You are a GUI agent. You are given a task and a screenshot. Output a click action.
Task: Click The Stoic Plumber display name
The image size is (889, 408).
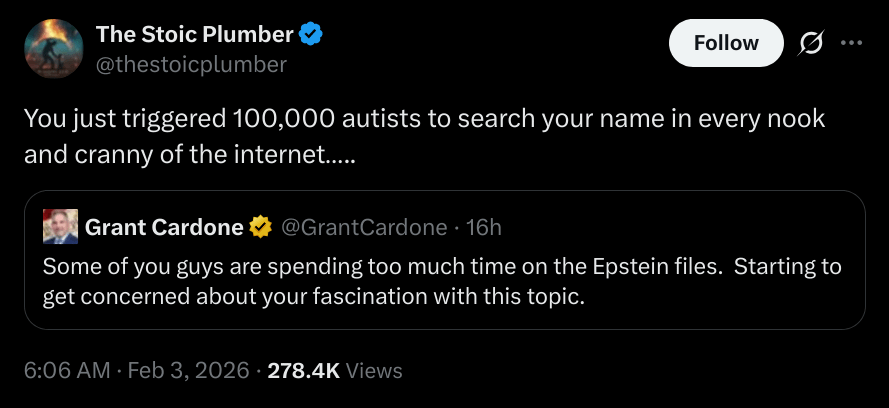194,34
